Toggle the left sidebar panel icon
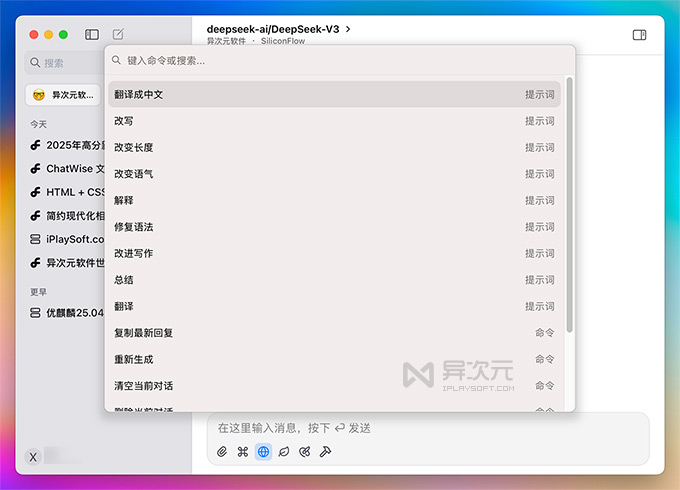Image resolution: width=680 pixels, height=490 pixels. [x=92, y=34]
